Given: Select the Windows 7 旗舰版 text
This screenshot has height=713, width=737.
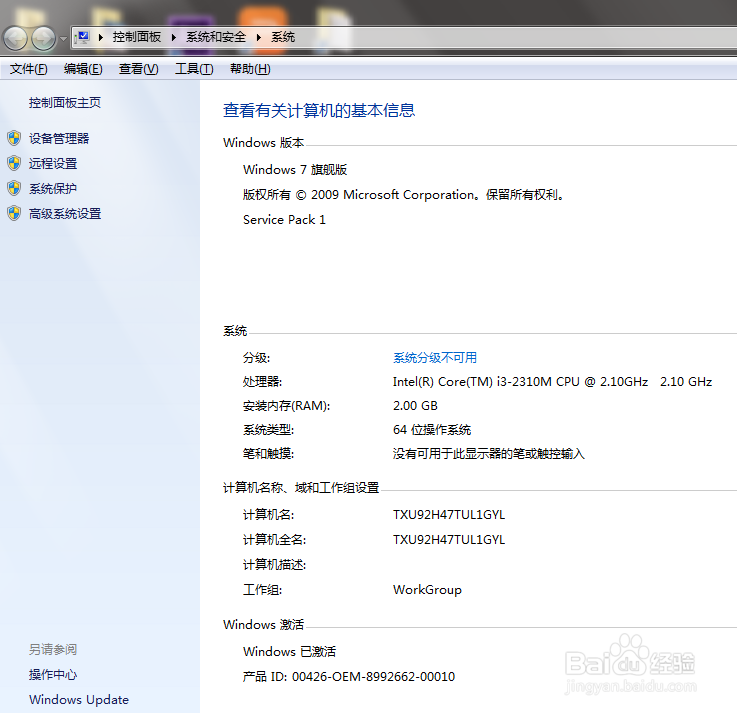Looking at the screenshot, I should (295, 170).
